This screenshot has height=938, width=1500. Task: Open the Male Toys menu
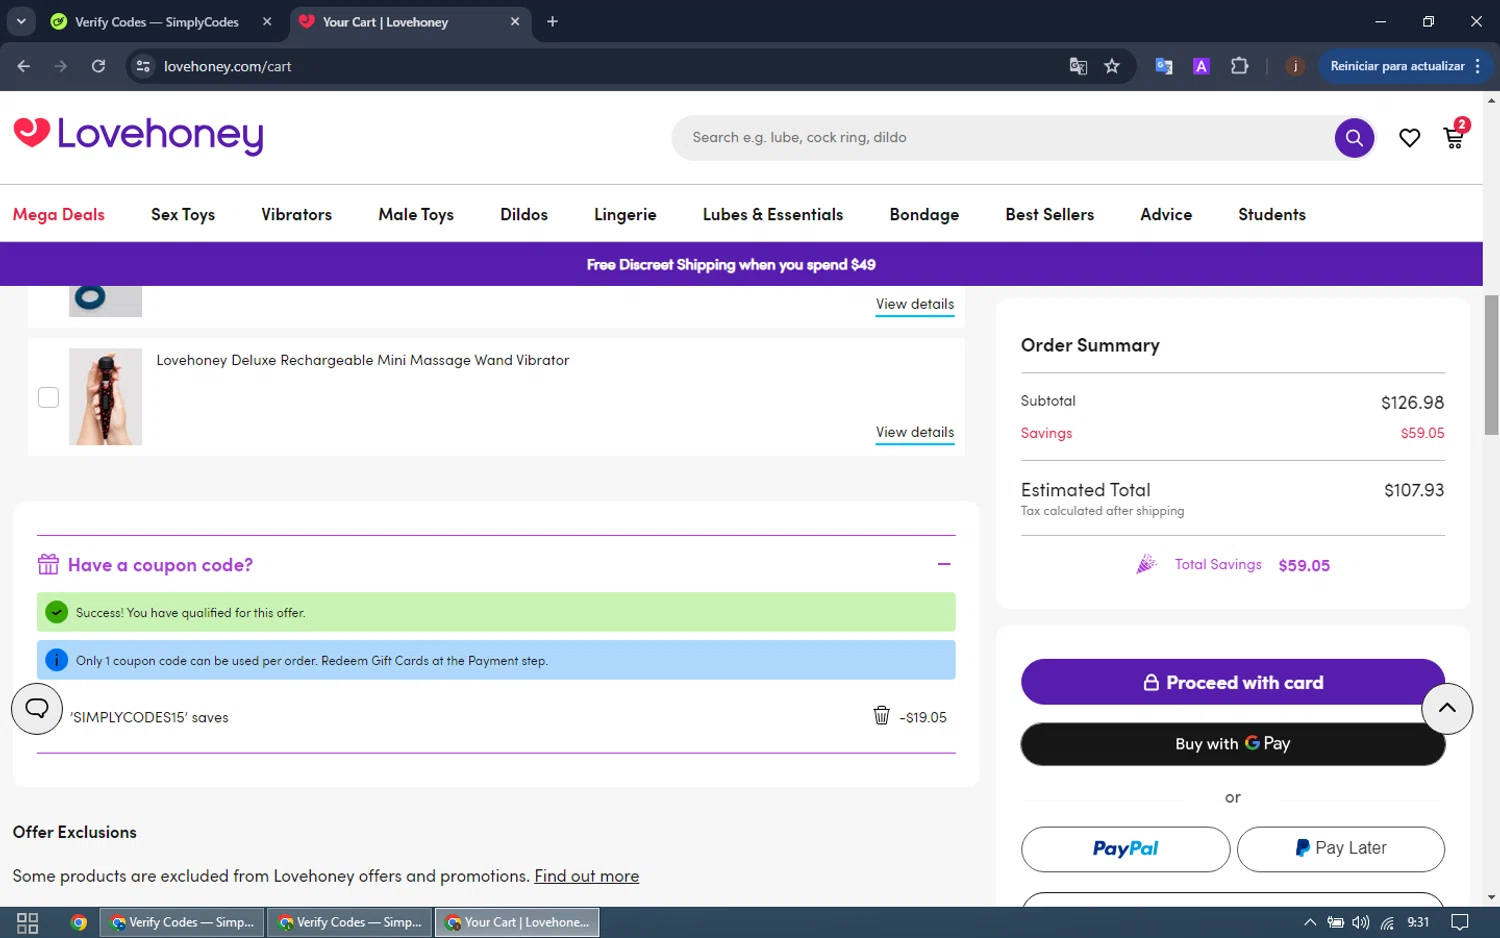416,214
